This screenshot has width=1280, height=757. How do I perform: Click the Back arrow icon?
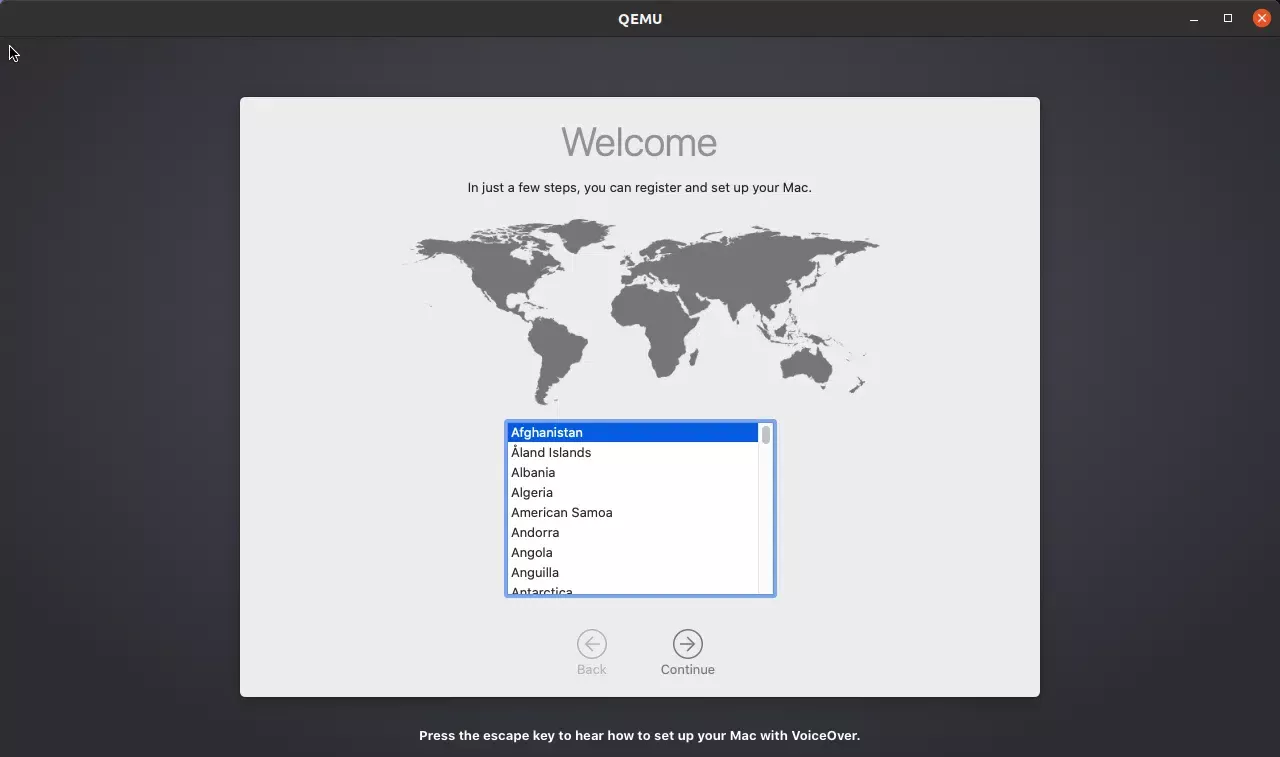[x=592, y=644]
